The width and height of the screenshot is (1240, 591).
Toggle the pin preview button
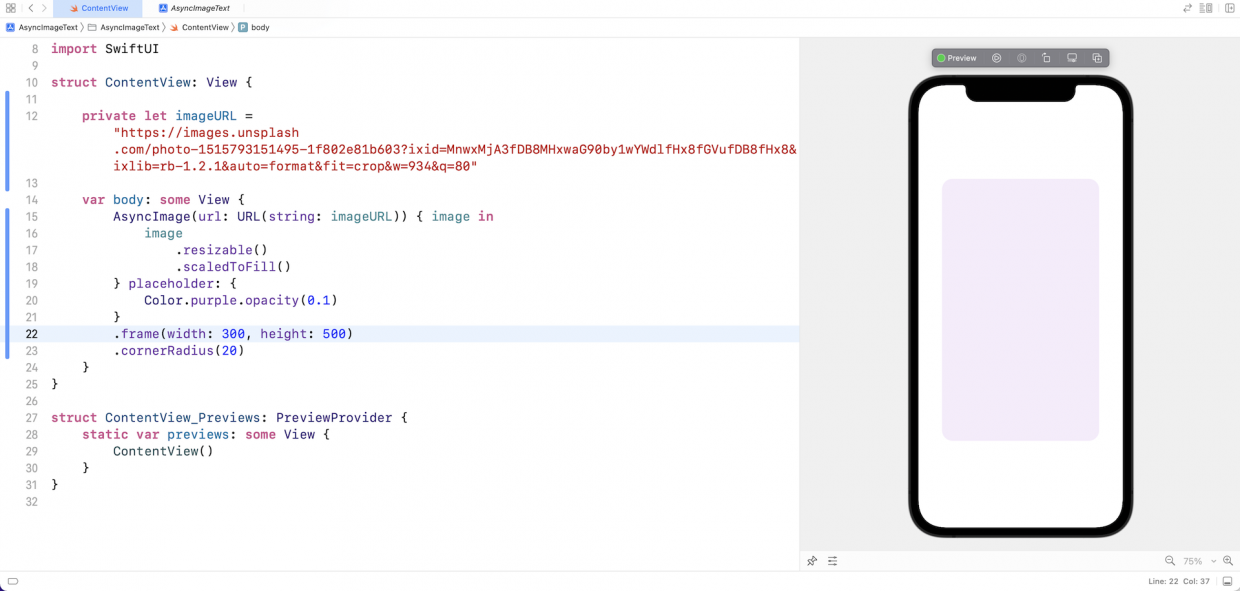click(812, 561)
